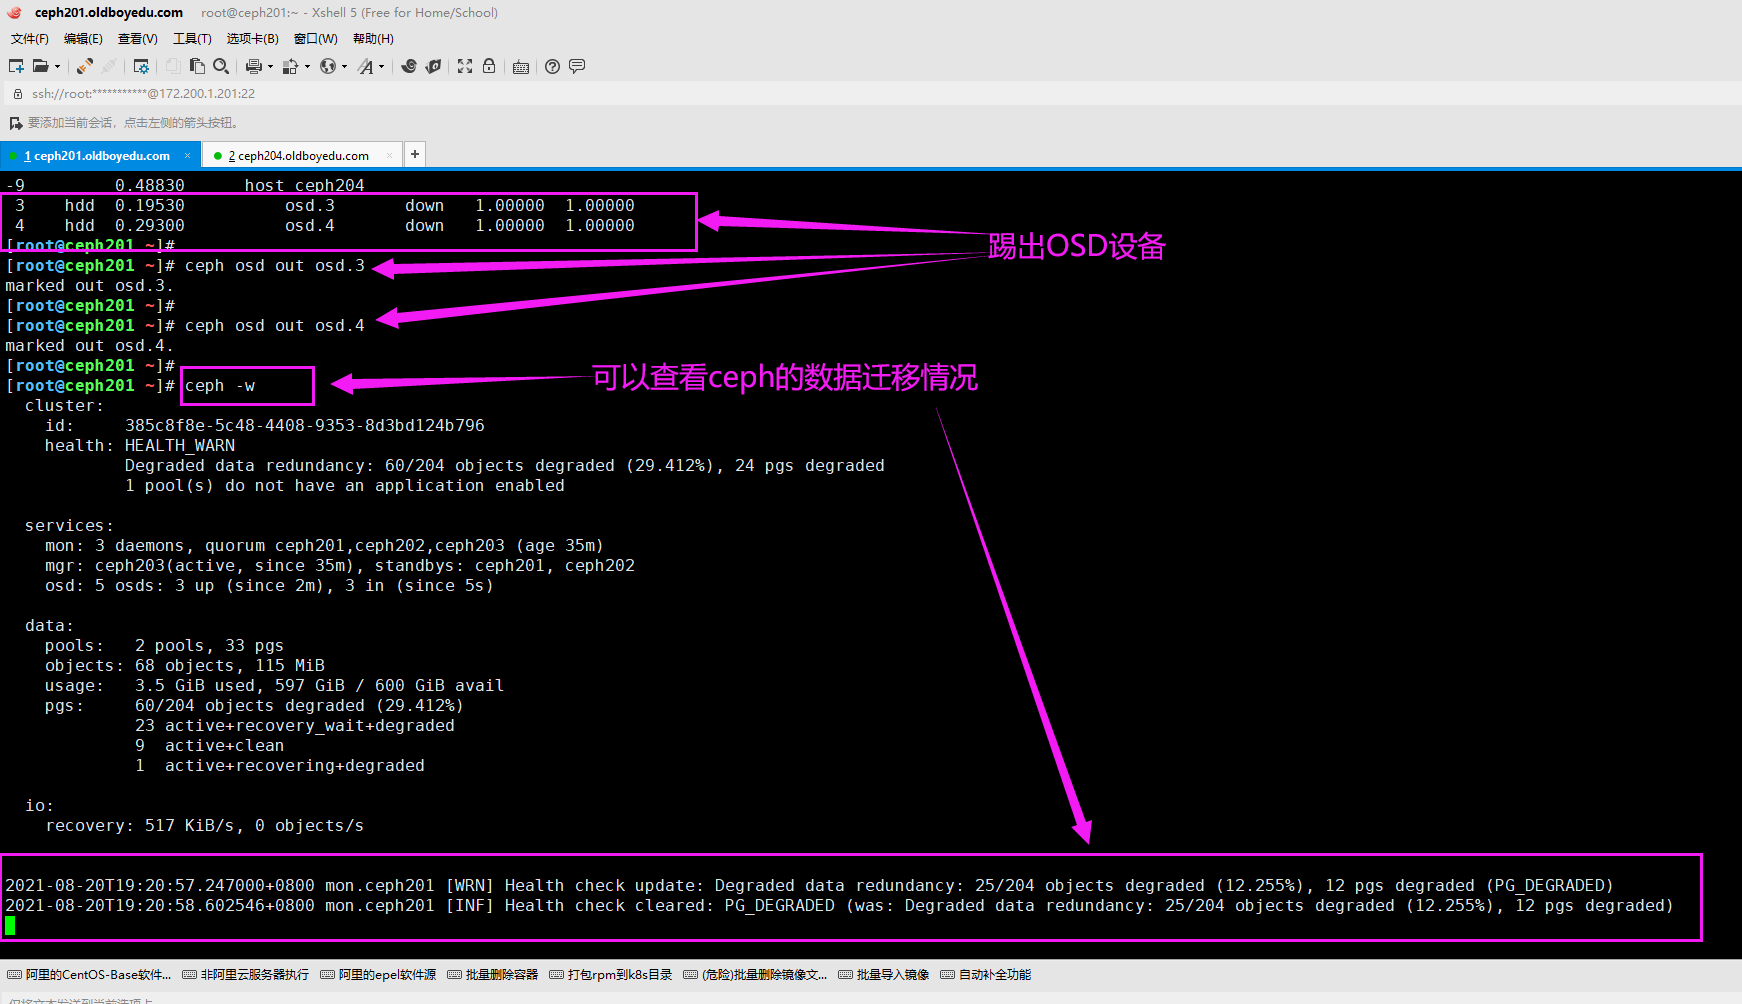Click the Find magnifier icon
Screen dimensions: 1742x1004
coord(221,66)
